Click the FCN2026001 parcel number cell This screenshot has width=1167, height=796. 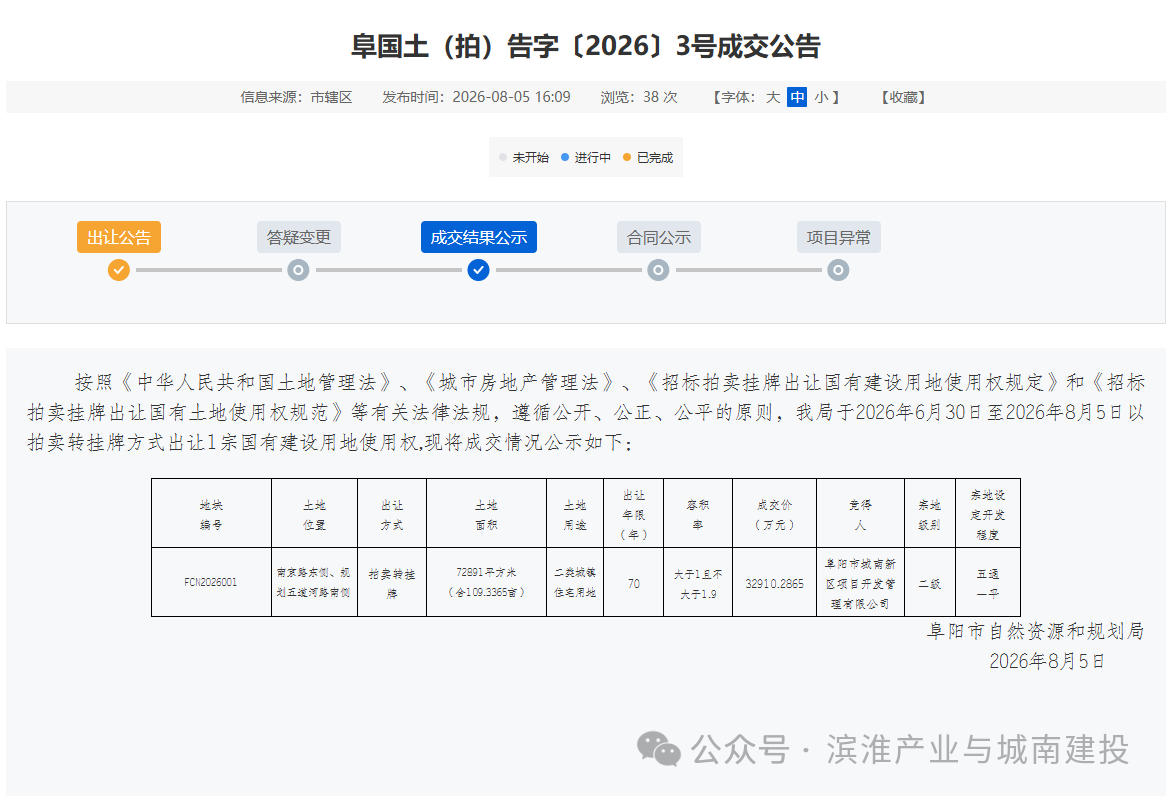(x=211, y=582)
